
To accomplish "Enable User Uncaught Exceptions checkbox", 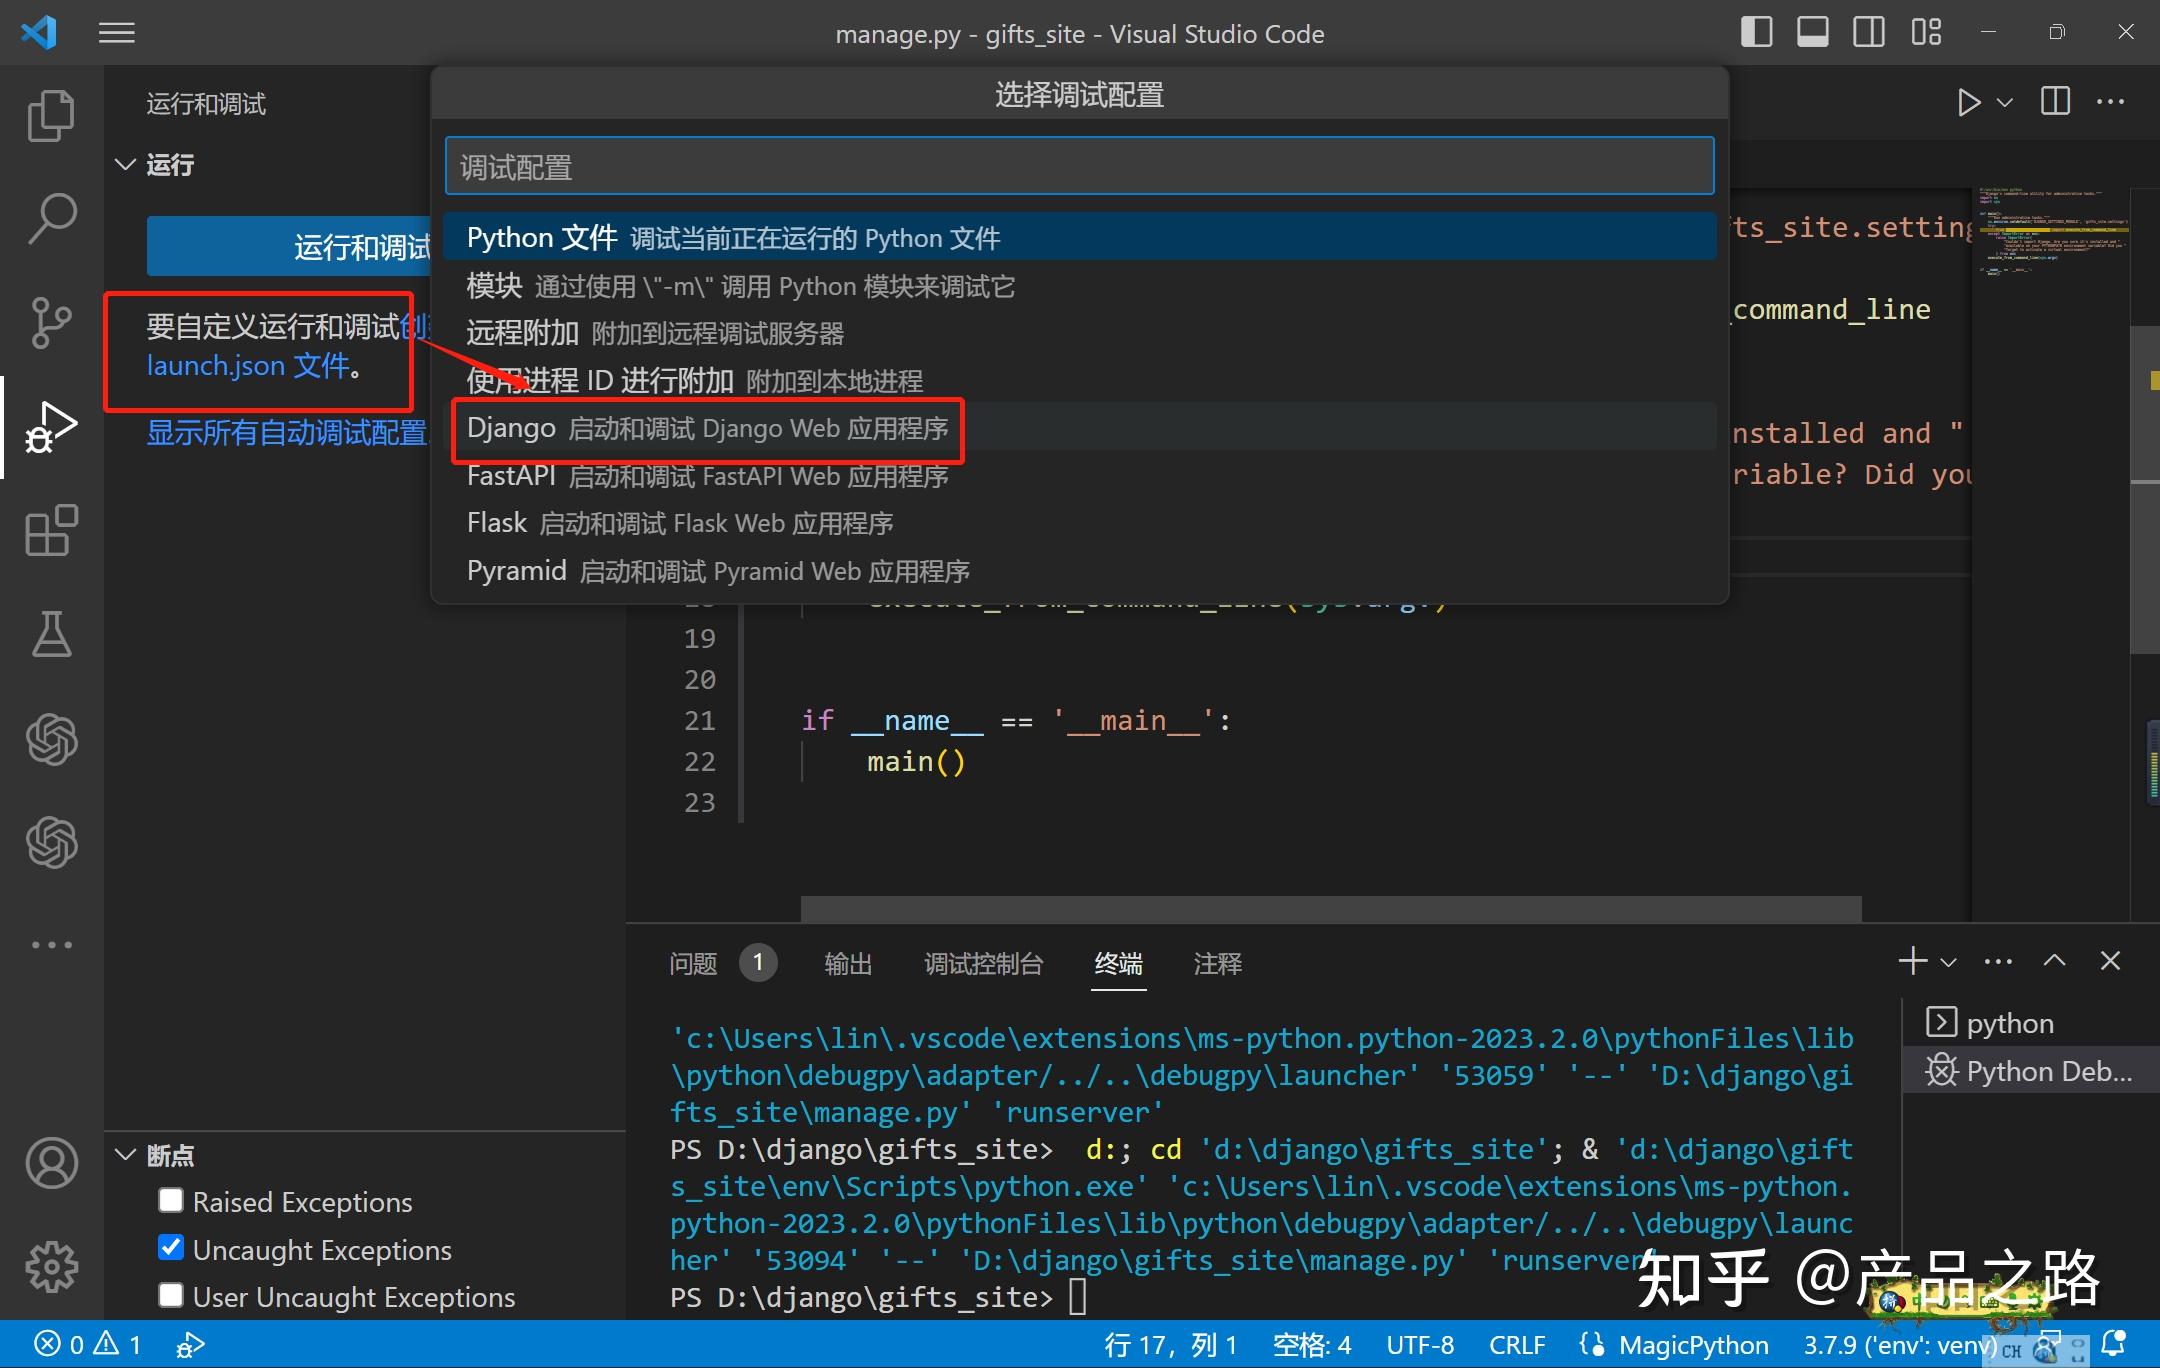I will coord(171,1295).
